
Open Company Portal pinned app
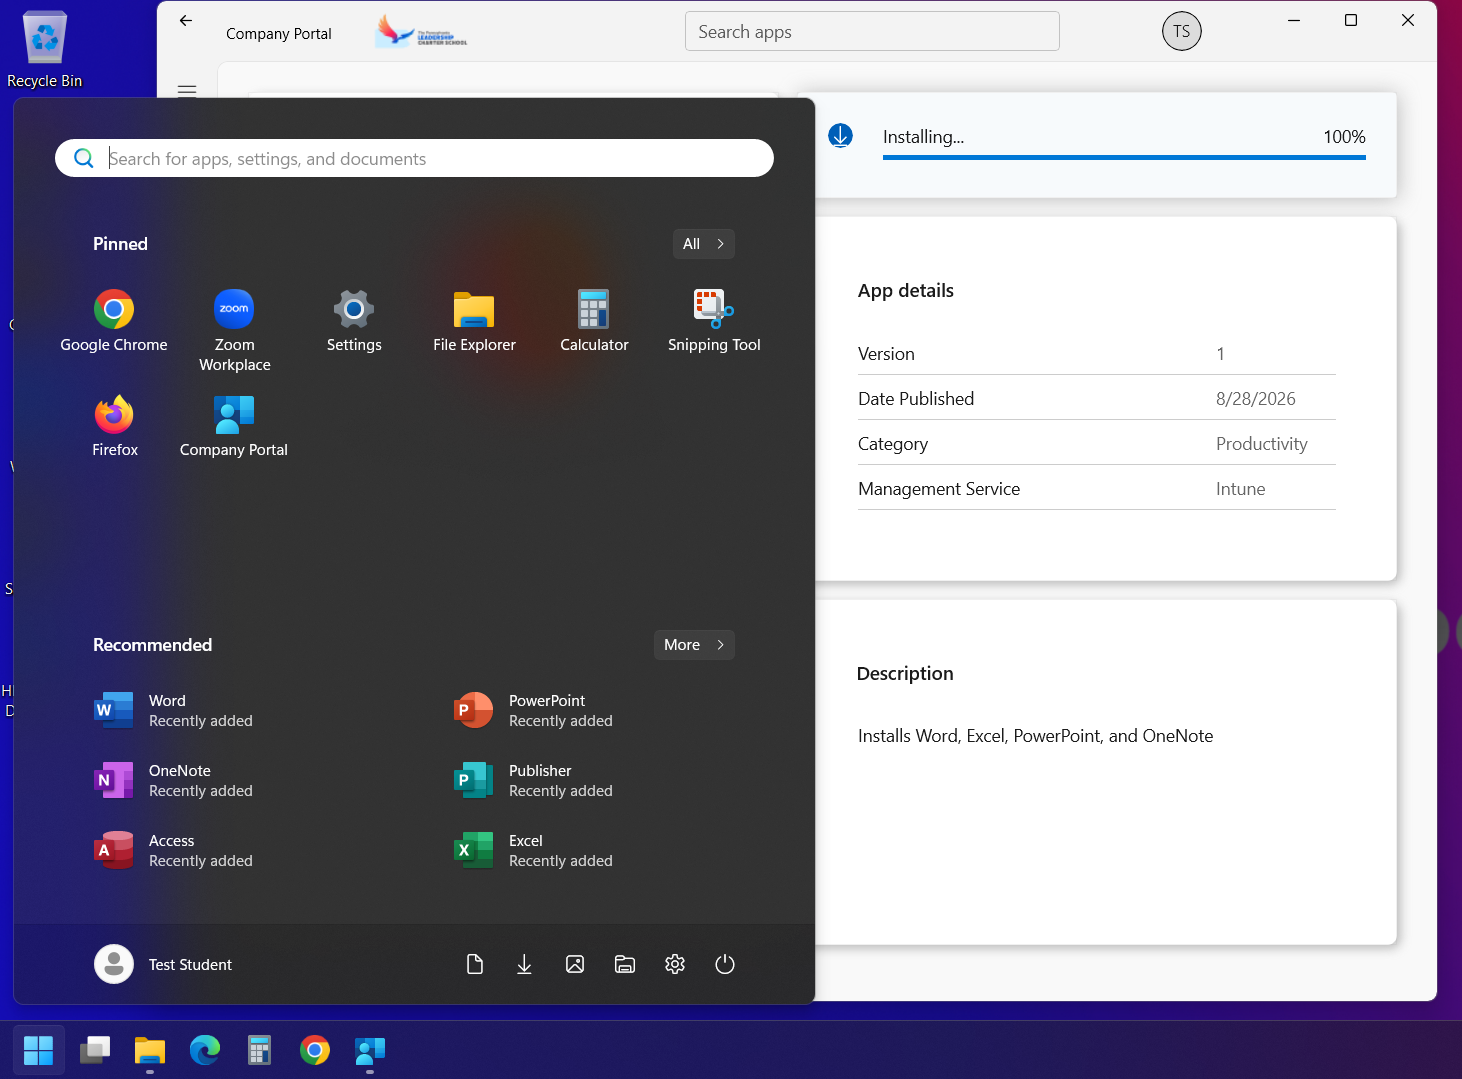tap(234, 427)
